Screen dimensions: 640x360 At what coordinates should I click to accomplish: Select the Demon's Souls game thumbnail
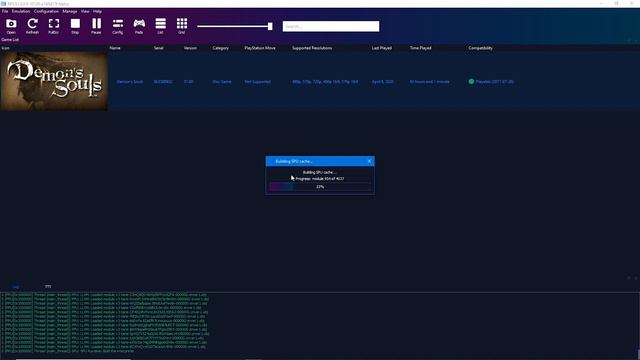[54, 81]
